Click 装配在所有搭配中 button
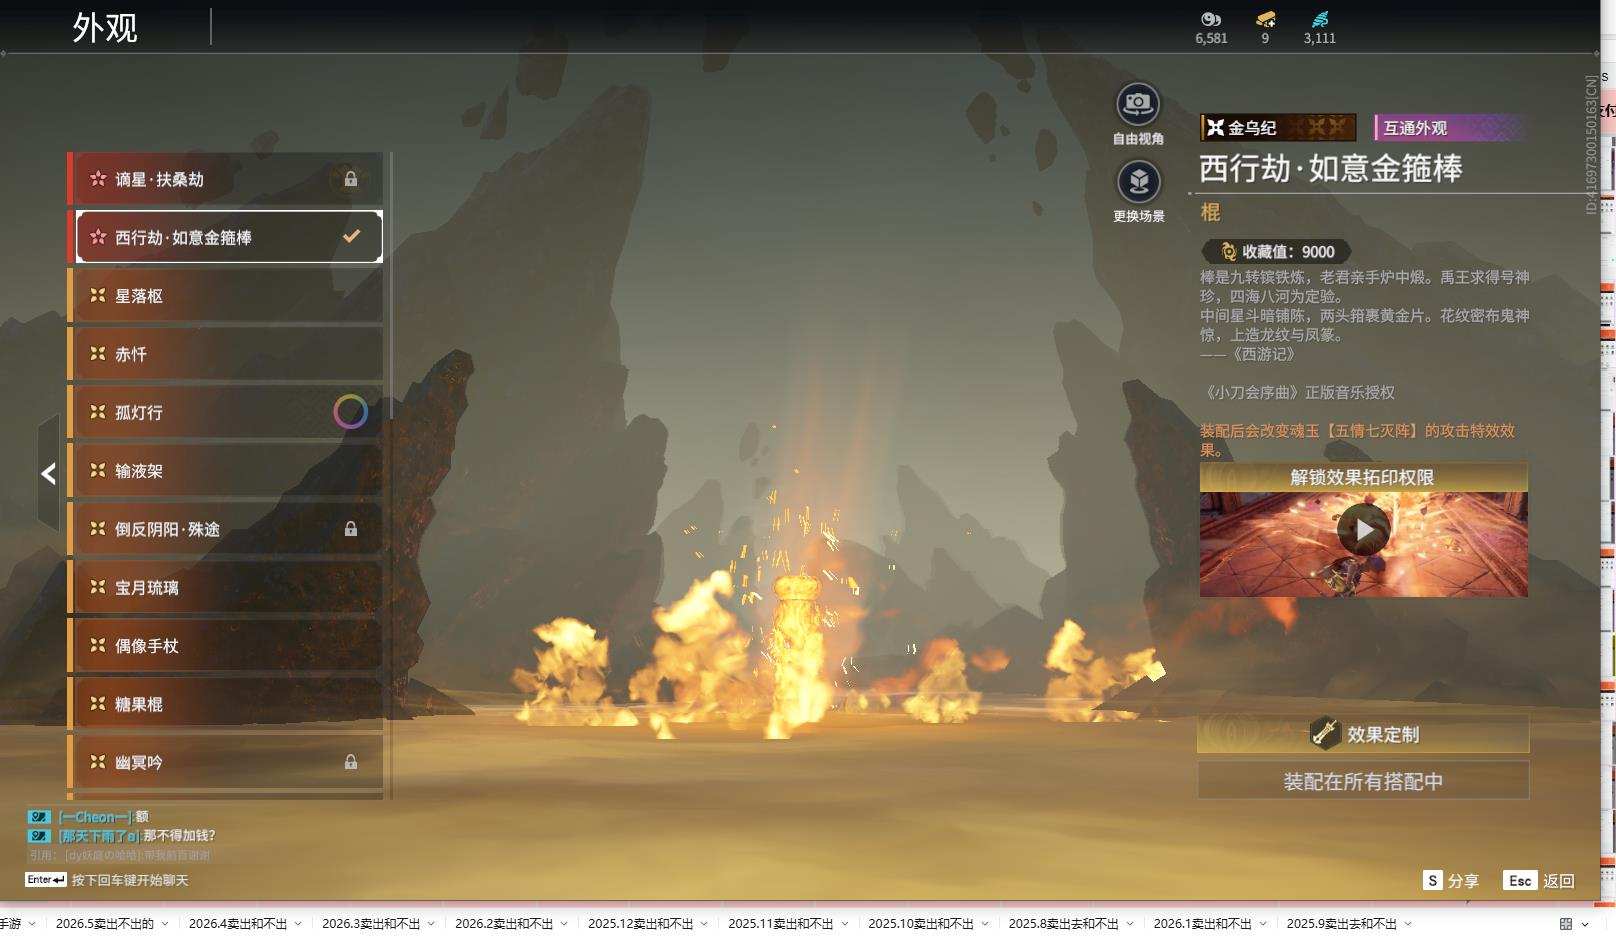The width and height of the screenshot is (1616, 939). [1363, 781]
